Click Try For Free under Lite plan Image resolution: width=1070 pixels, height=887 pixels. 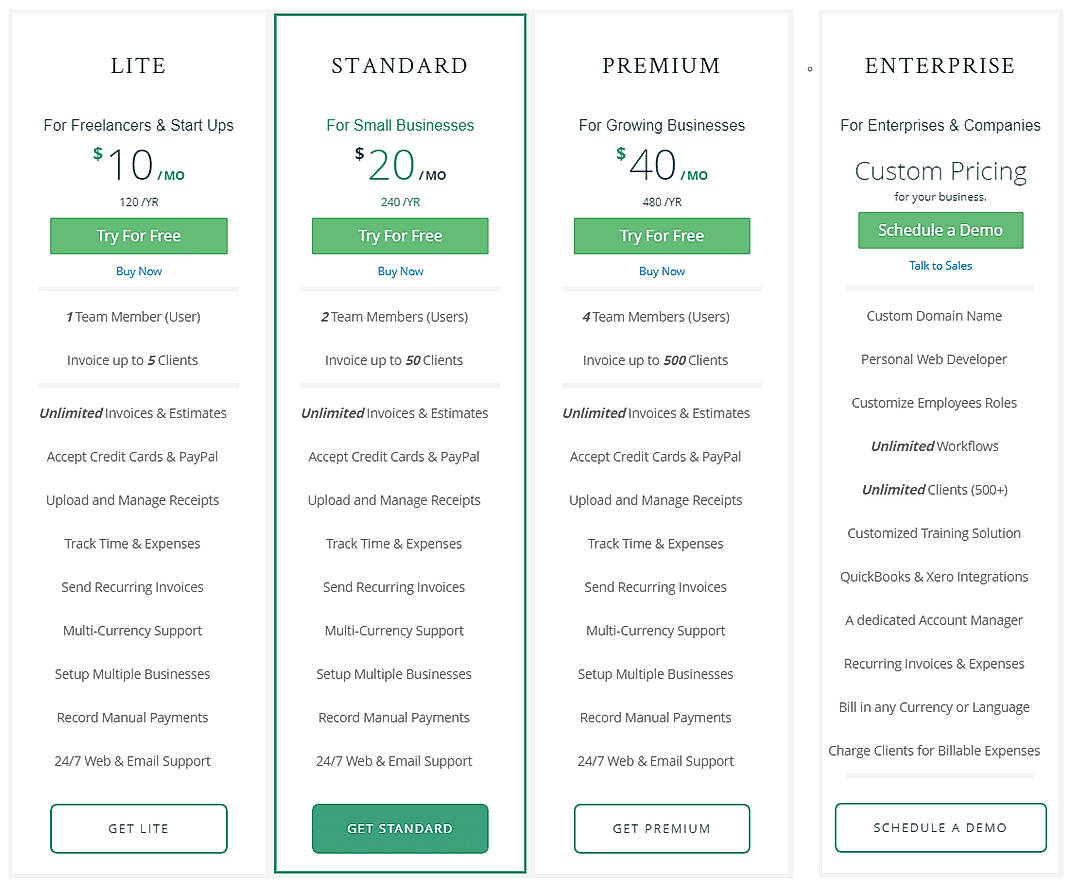(138, 236)
